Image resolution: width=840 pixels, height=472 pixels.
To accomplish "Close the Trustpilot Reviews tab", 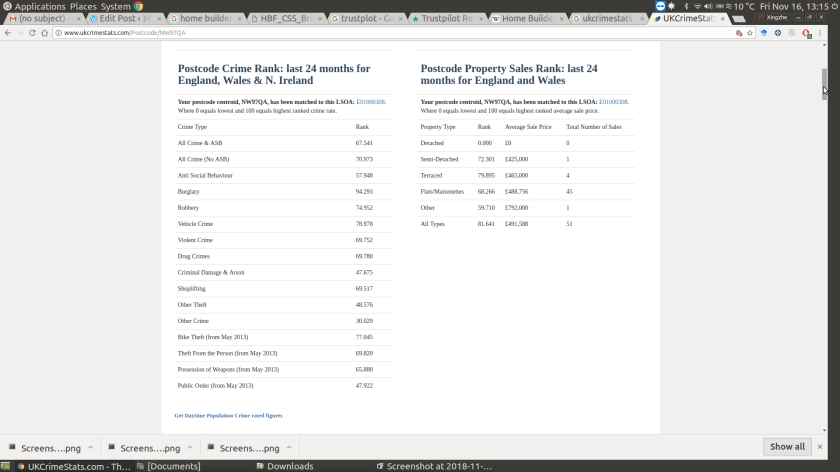I will 481,19.
